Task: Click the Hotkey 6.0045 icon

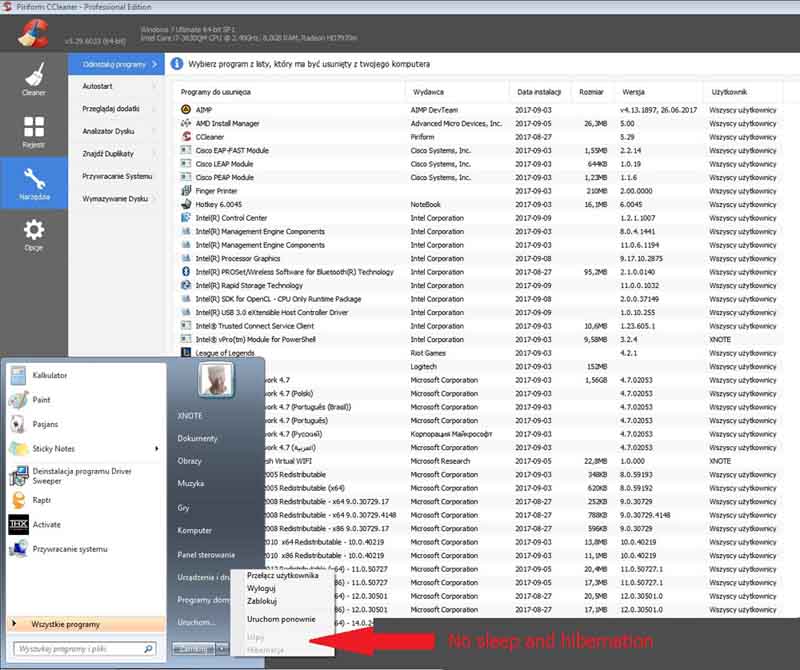Action: click(186, 204)
